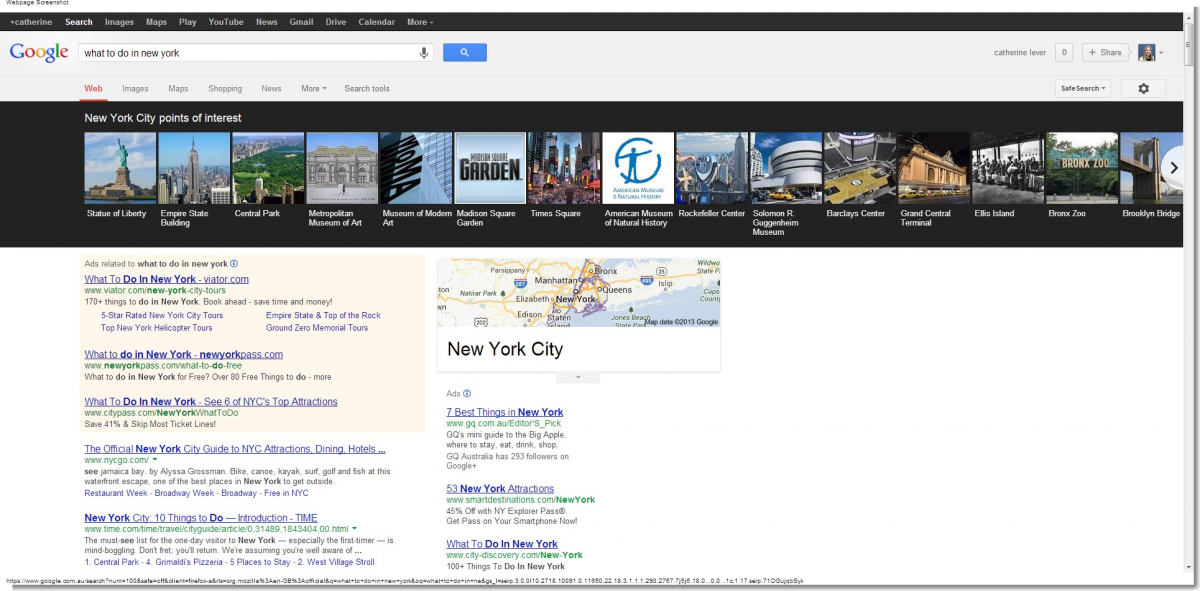The width and height of the screenshot is (1200, 591).
Task: Open the "7 Best Things in New York" ad
Action: (505, 412)
